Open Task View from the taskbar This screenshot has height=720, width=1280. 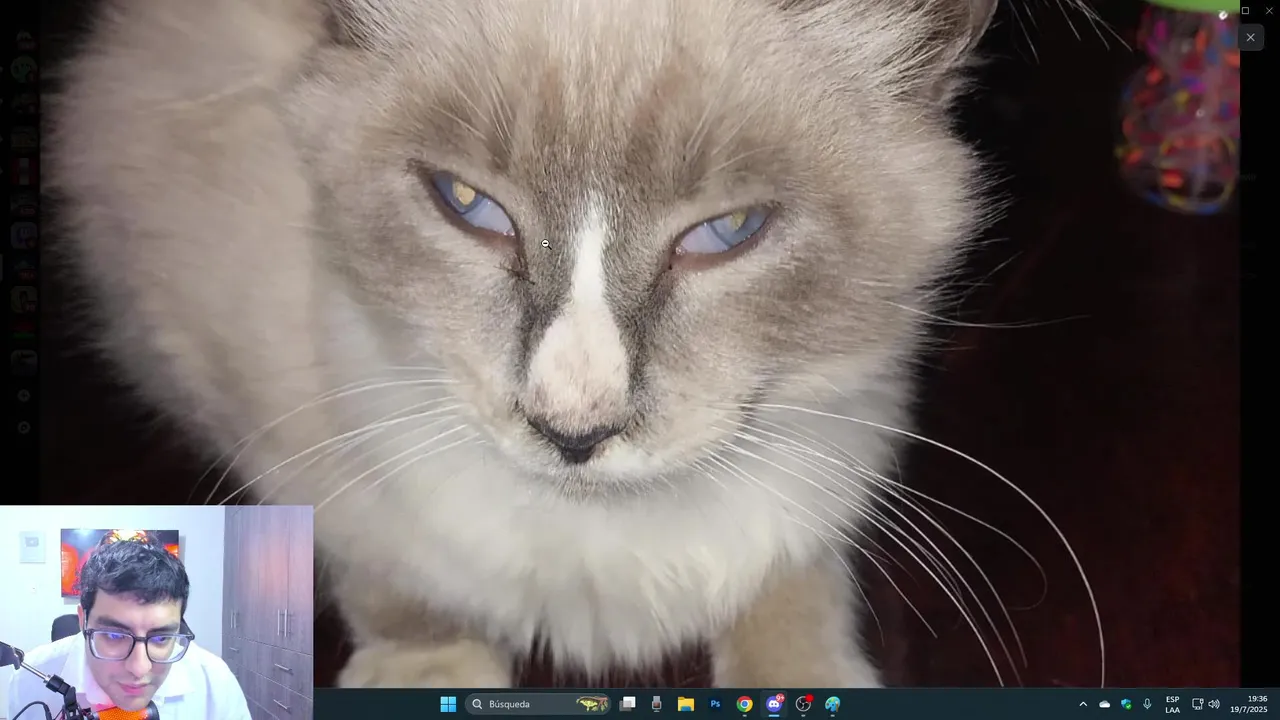coord(627,704)
